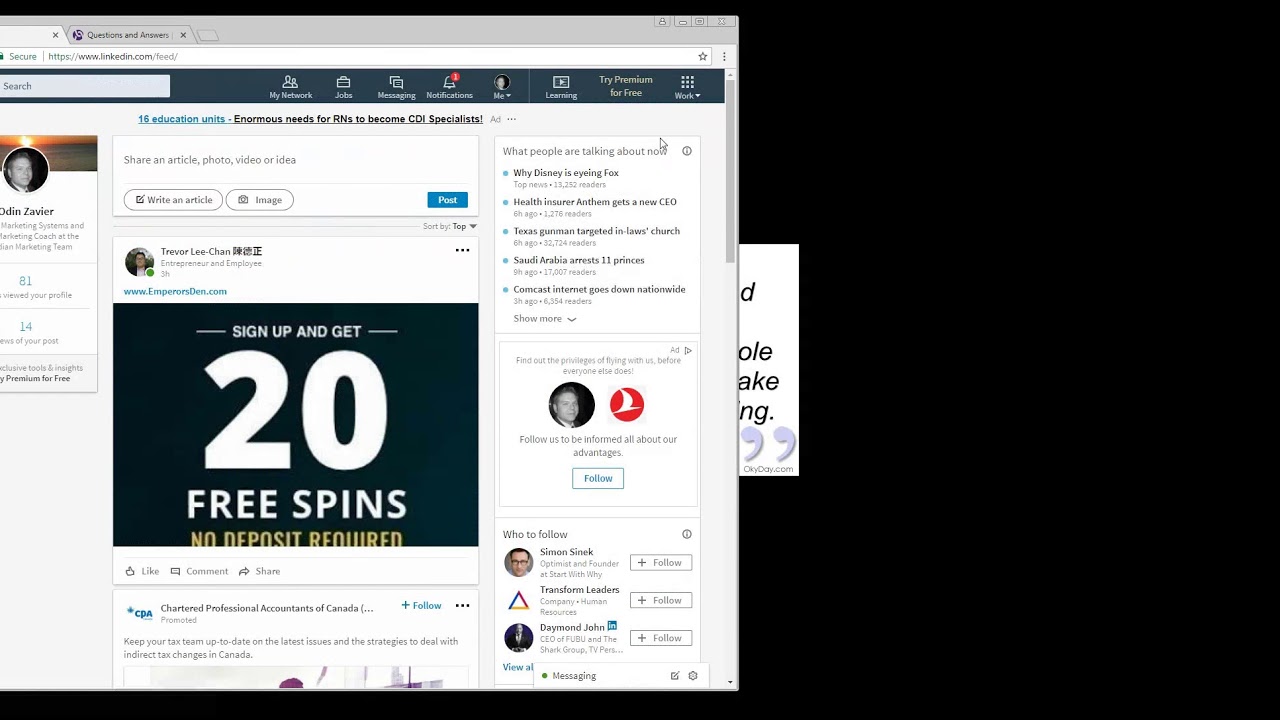The image size is (1280, 720).
Task: Click the LinkedIn Search box
Action: (85, 86)
